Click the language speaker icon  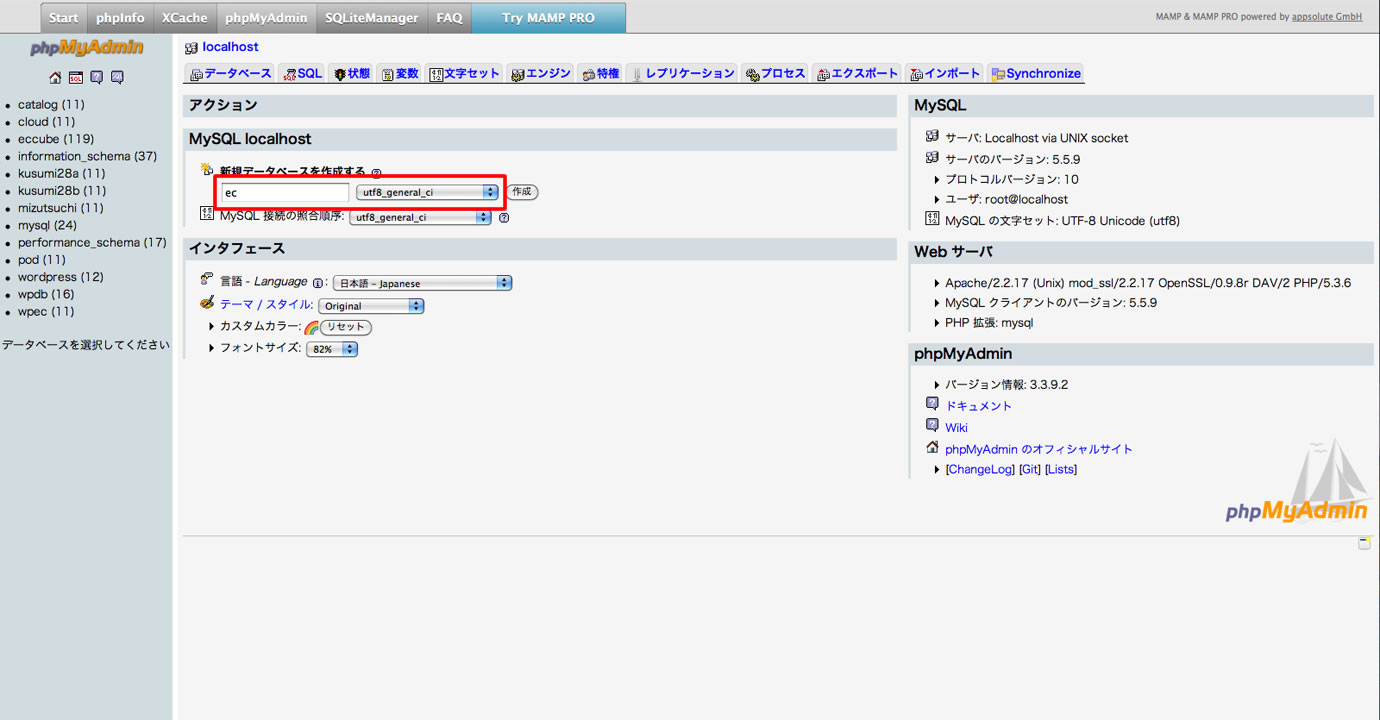pos(207,279)
